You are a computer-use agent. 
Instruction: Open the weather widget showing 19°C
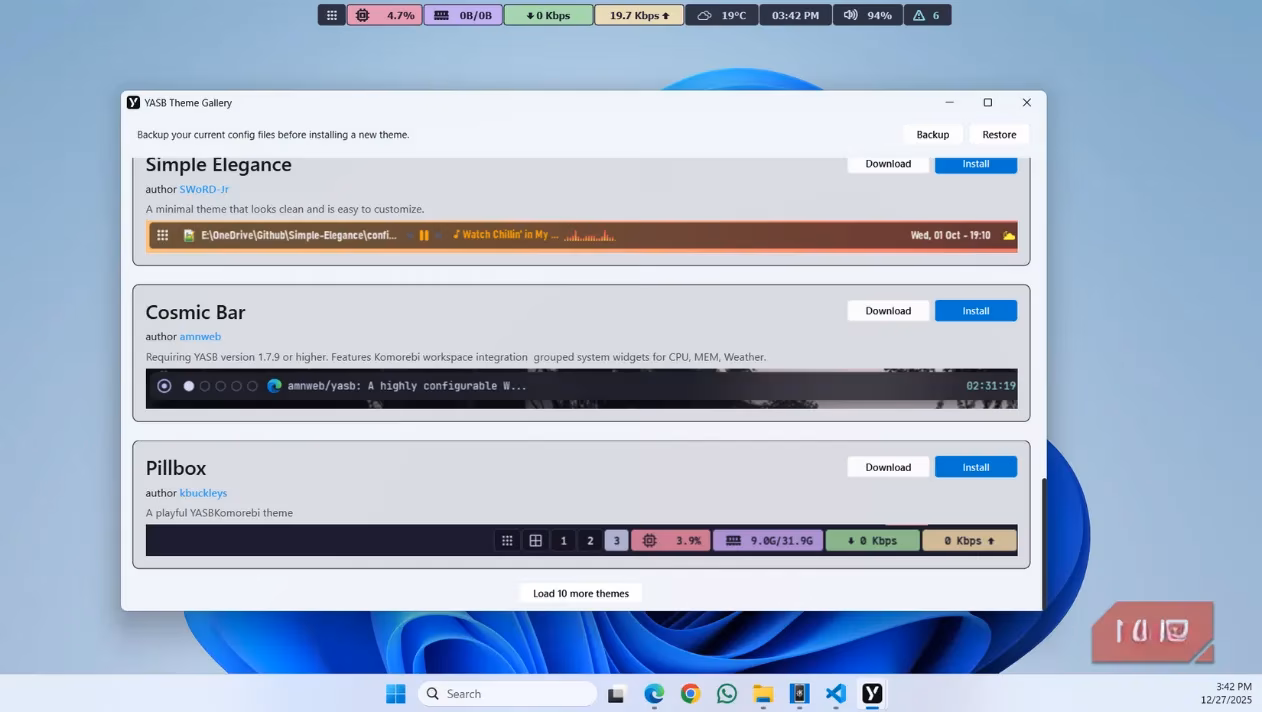722,14
